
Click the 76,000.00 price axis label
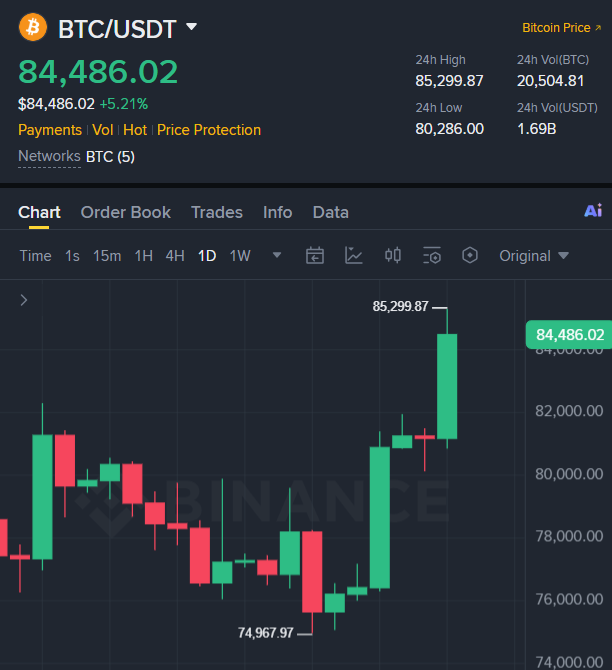tap(569, 599)
